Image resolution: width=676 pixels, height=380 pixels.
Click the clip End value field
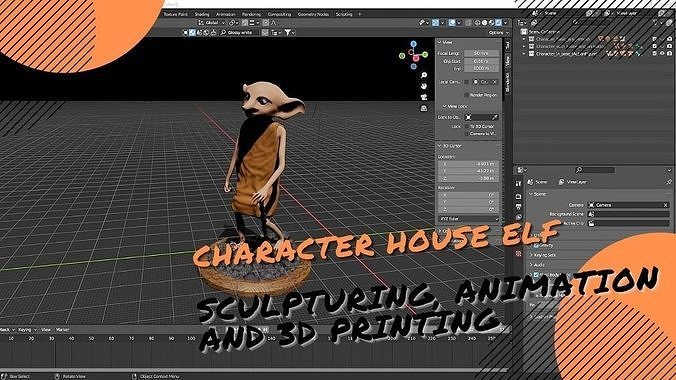coord(482,69)
